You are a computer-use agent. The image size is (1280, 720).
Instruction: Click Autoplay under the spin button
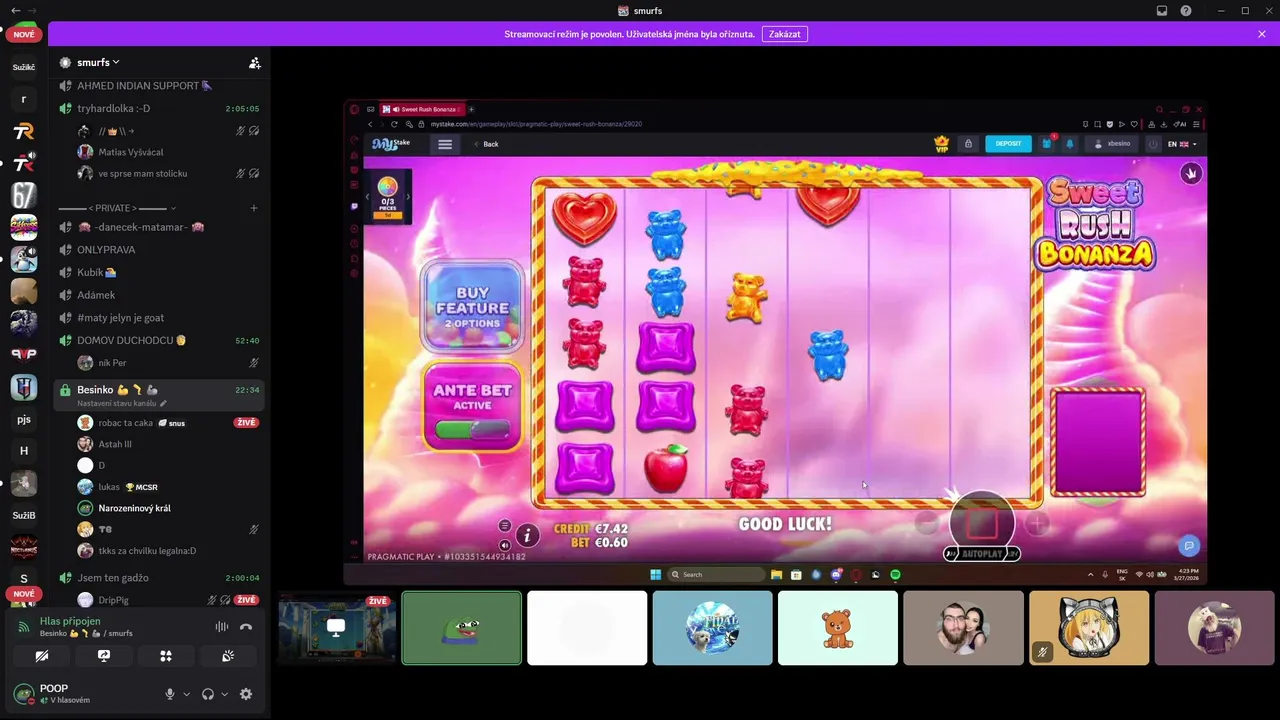click(x=982, y=553)
